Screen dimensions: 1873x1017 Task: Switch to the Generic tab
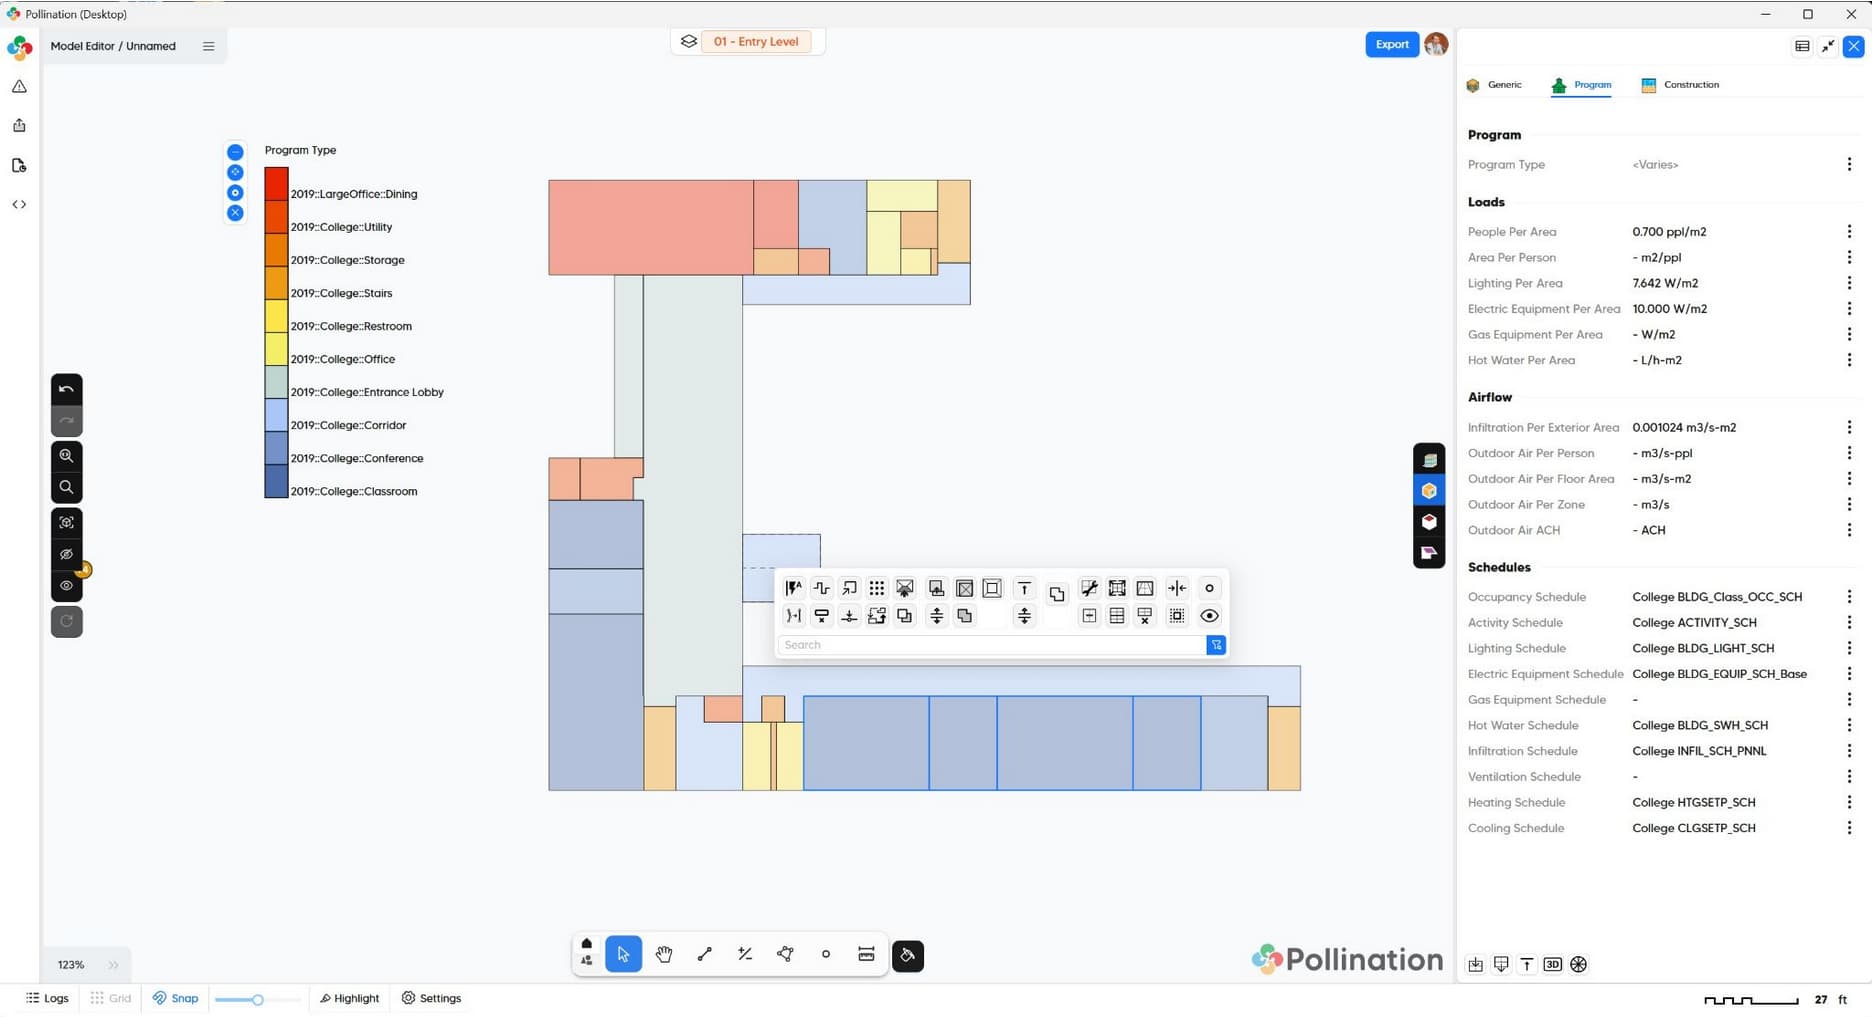(x=1494, y=85)
